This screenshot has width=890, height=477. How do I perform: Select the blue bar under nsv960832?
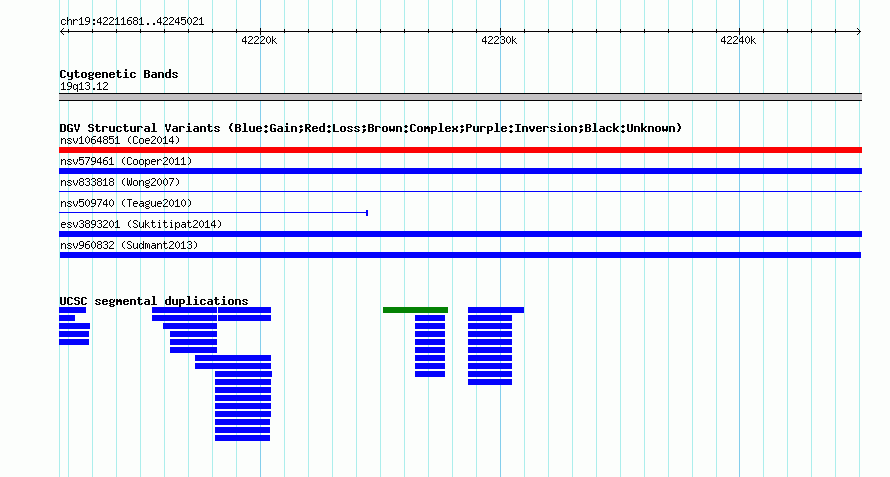pyautogui.click(x=460, y=255)
